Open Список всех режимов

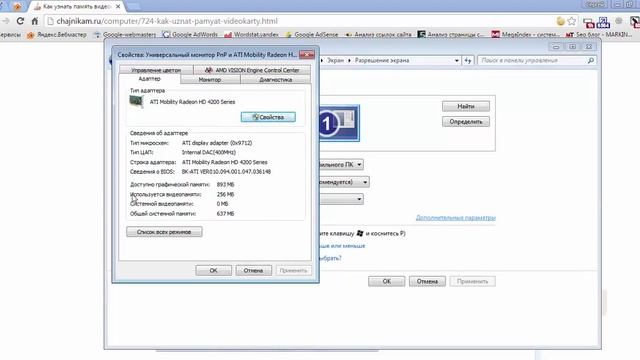click(x=164, y=232)
